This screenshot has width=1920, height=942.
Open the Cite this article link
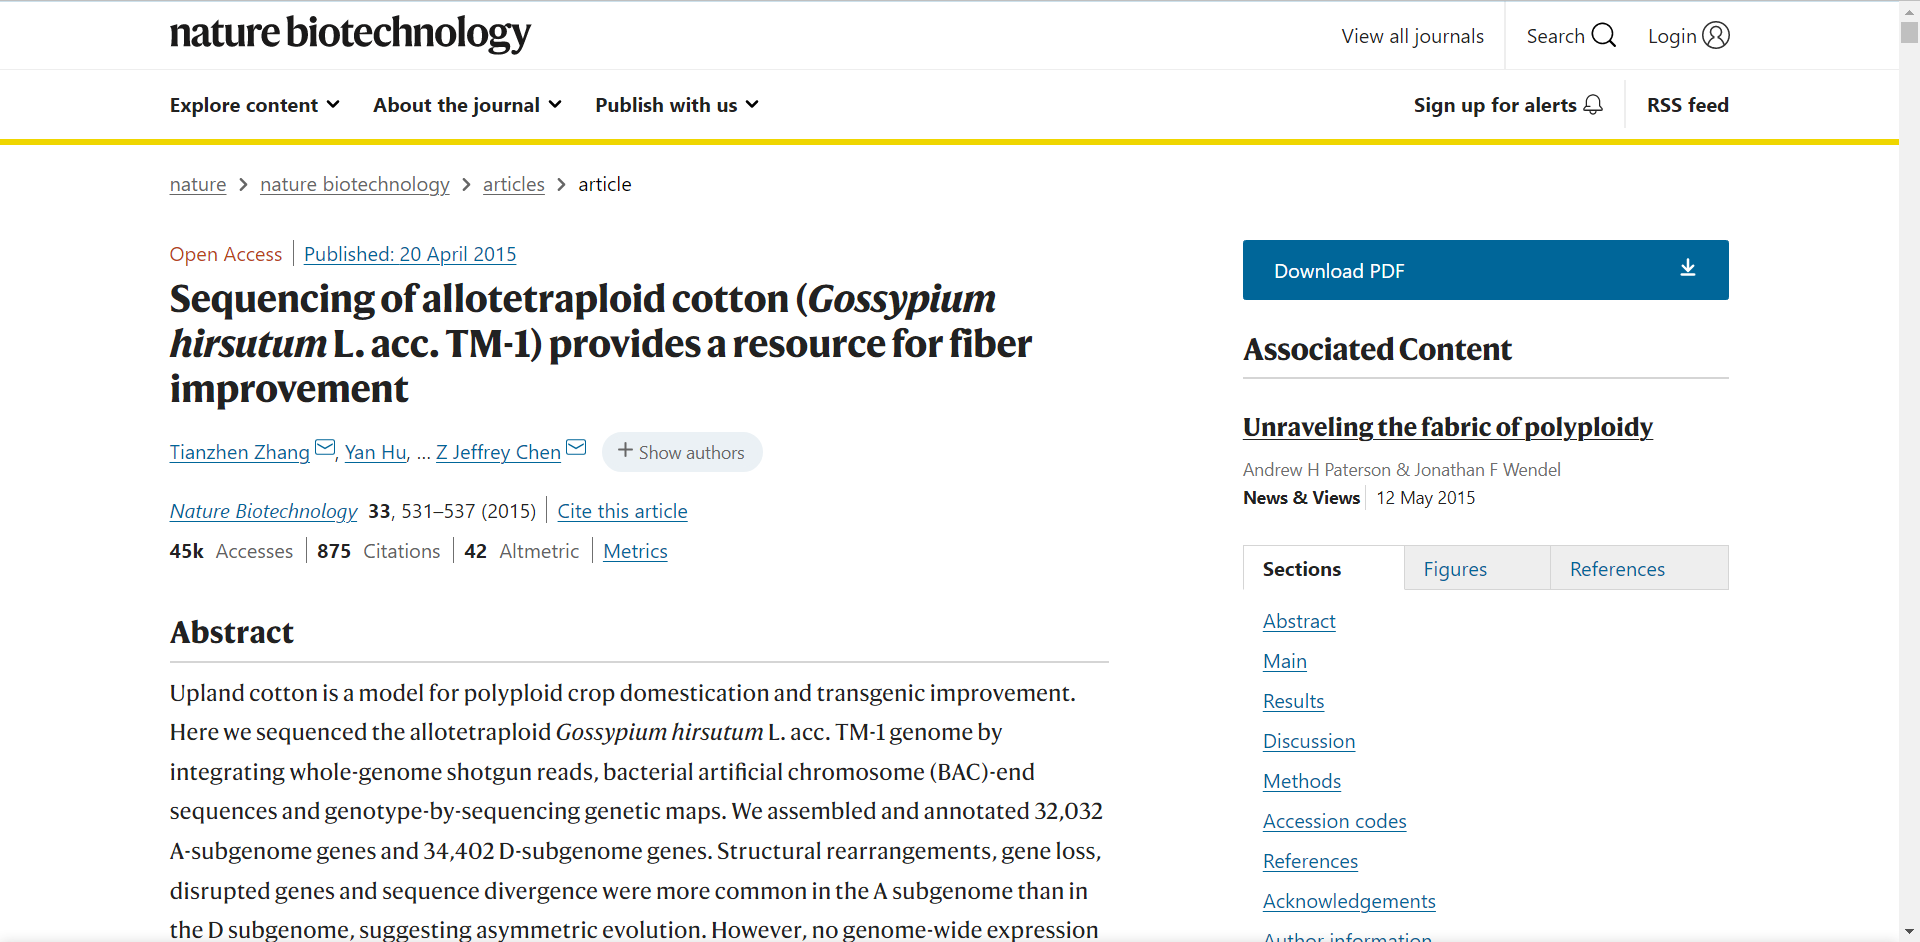tap(622, 511)
